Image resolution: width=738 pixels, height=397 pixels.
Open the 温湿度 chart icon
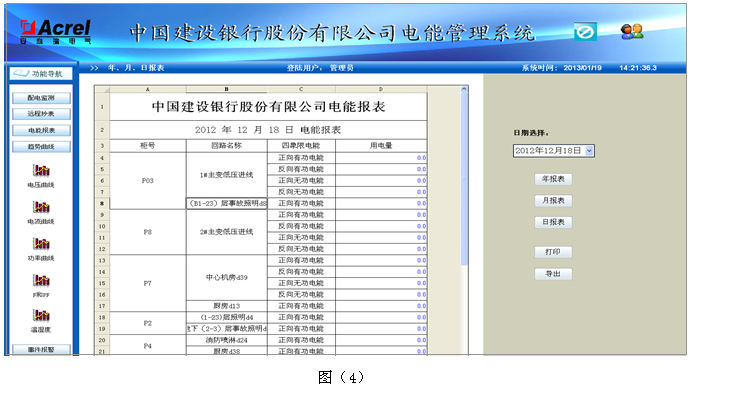[x=41, y=315]
